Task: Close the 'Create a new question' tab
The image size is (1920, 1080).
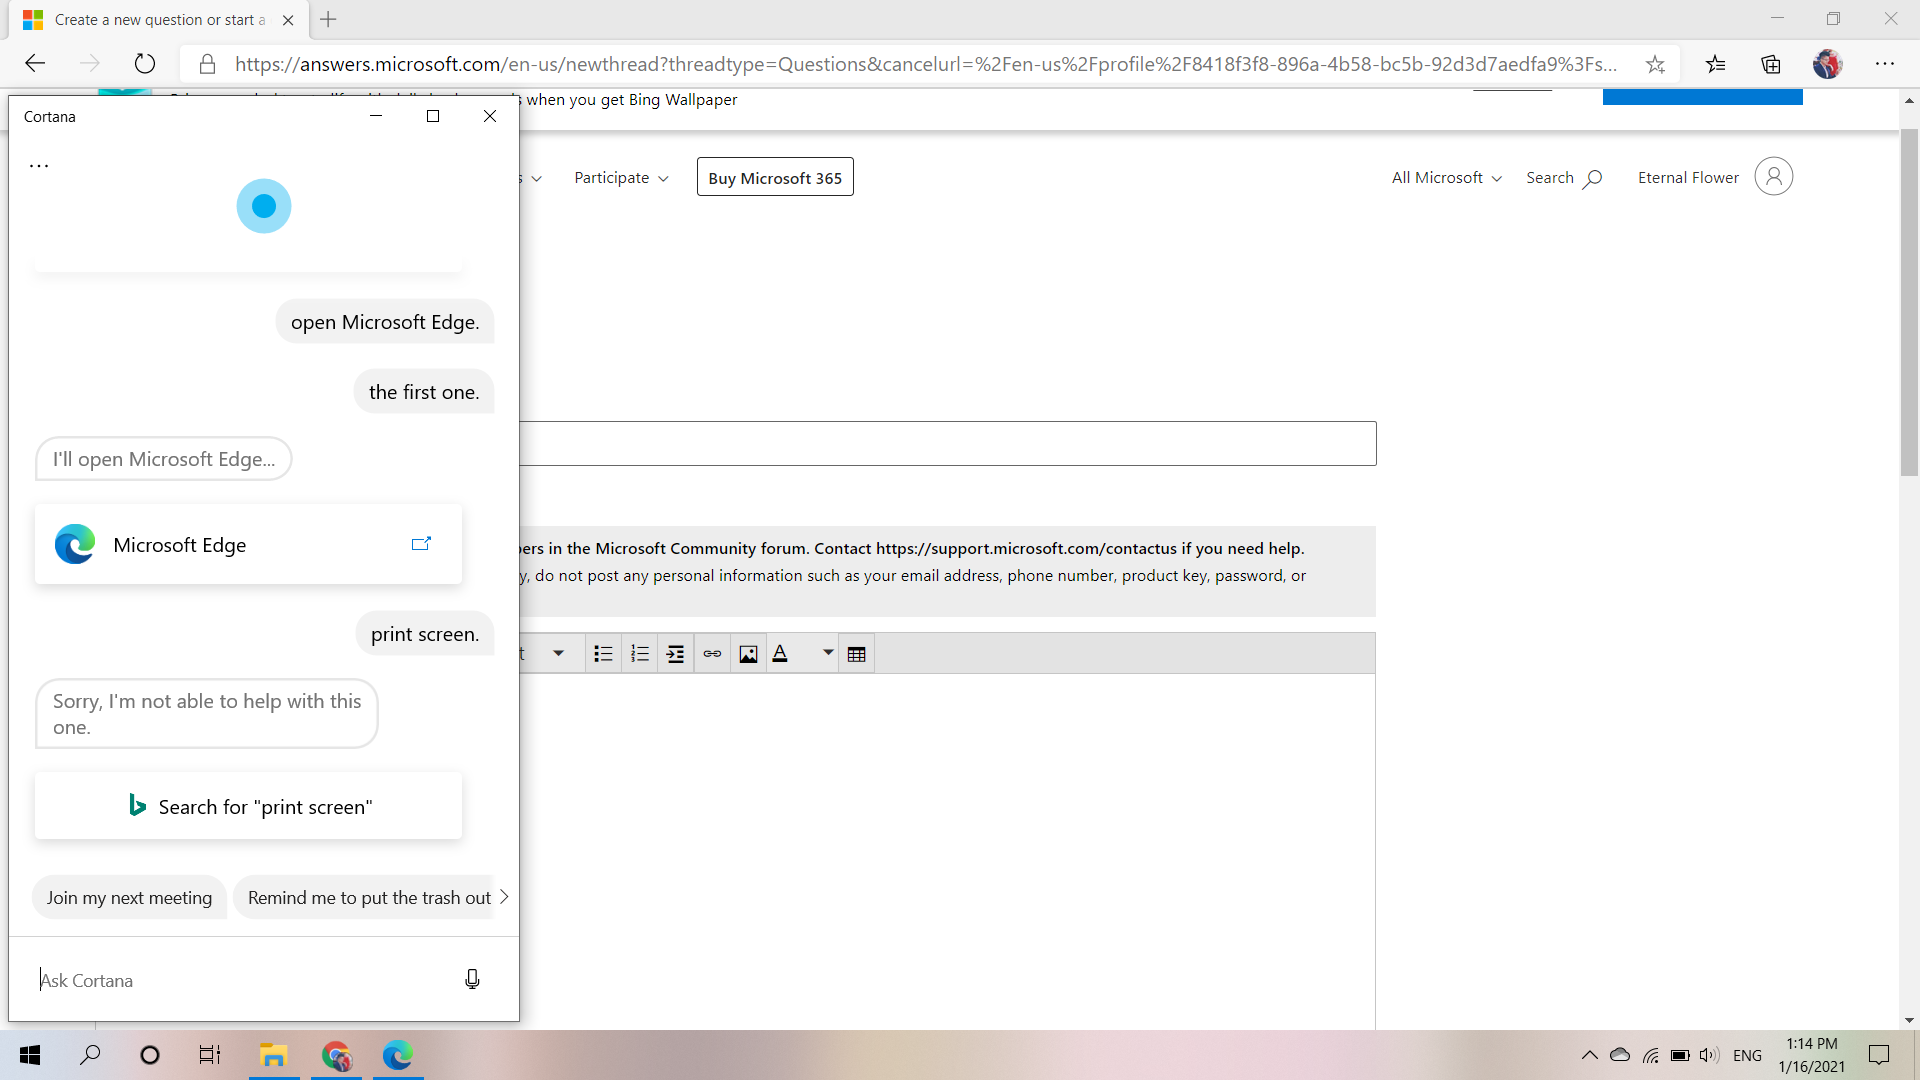Action: coord(288,20)
